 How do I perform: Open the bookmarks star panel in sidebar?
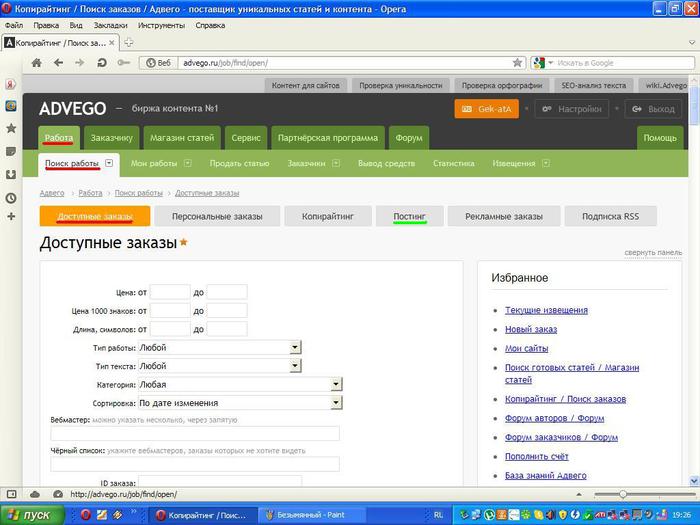tap(11, 129)
